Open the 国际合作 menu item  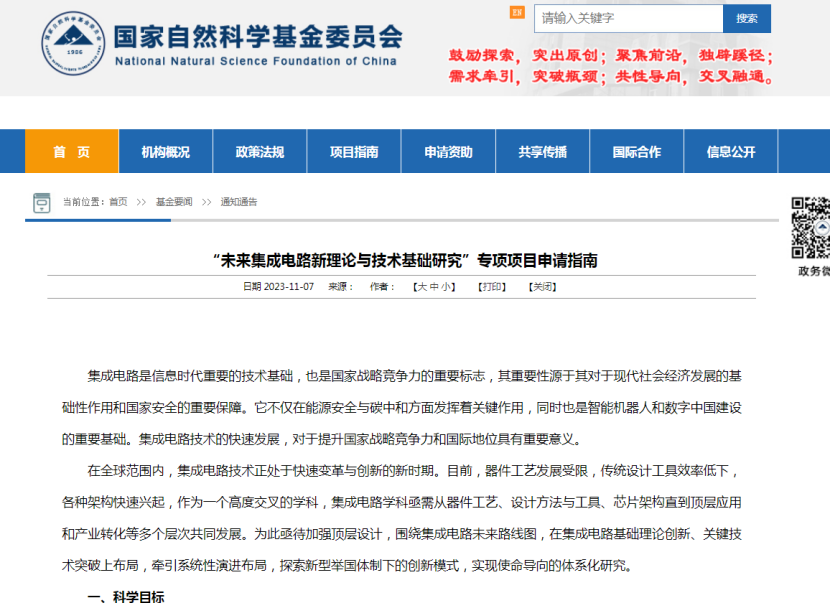[x=637, y=152]
